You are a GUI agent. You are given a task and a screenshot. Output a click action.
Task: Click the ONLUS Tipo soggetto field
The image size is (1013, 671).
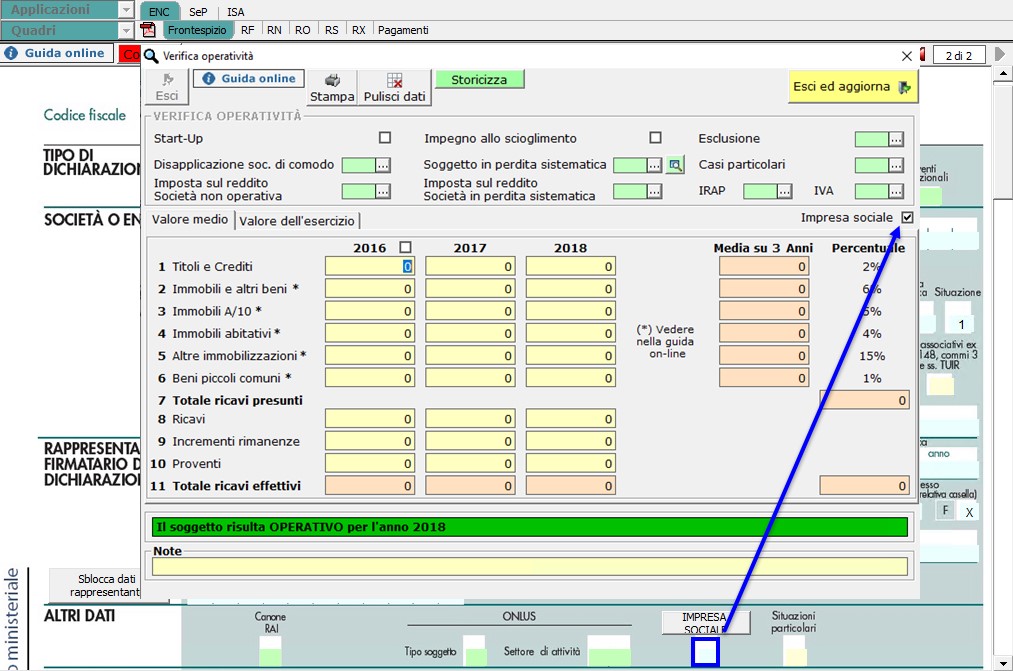click(x=475, y=652)
